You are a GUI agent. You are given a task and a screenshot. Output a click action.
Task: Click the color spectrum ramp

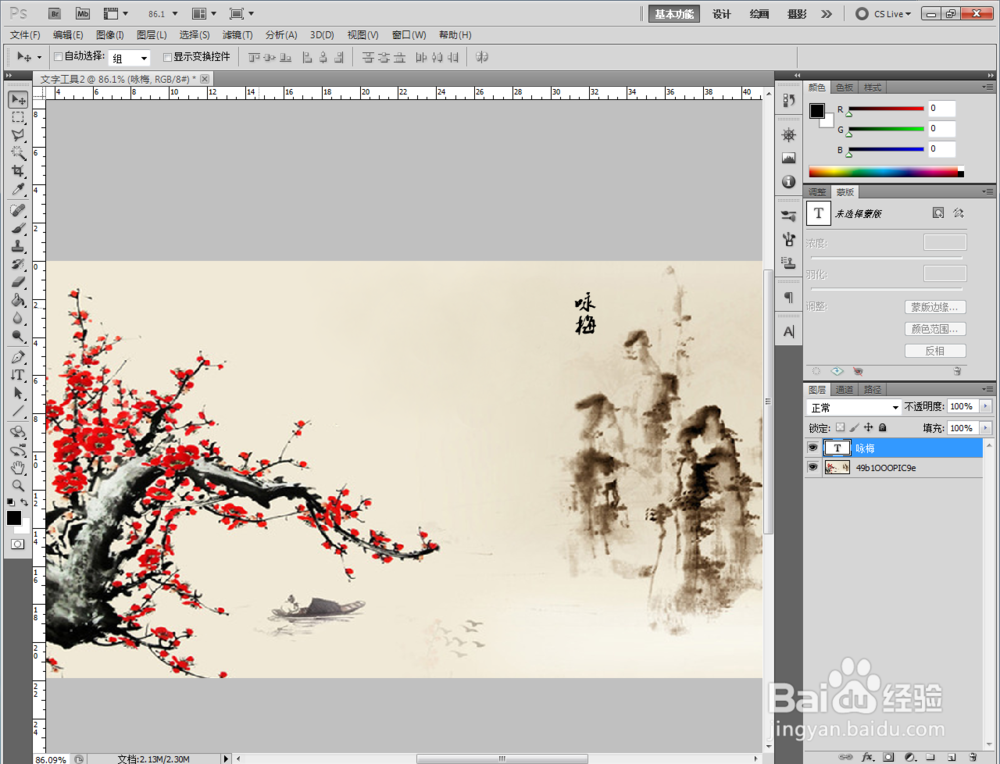886,172
